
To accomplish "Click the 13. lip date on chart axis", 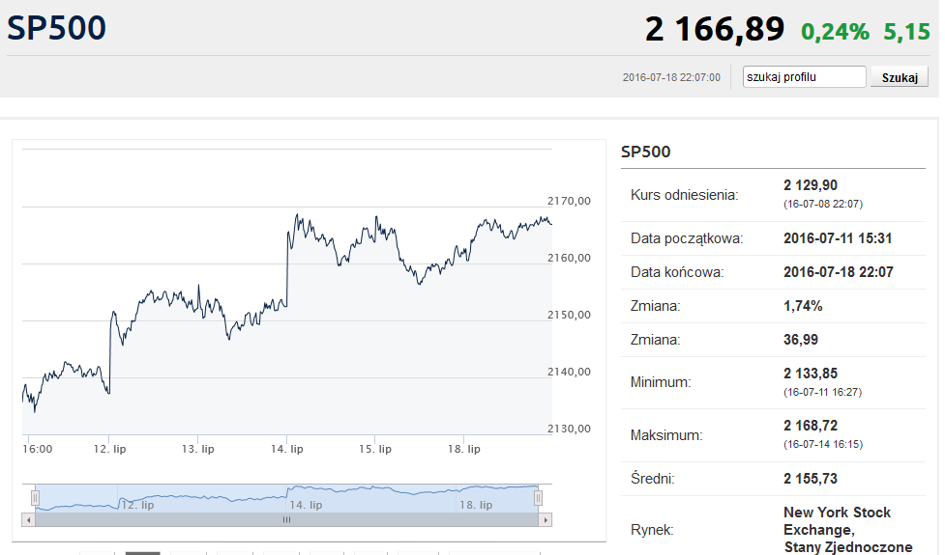I will (x=198, y=449).
